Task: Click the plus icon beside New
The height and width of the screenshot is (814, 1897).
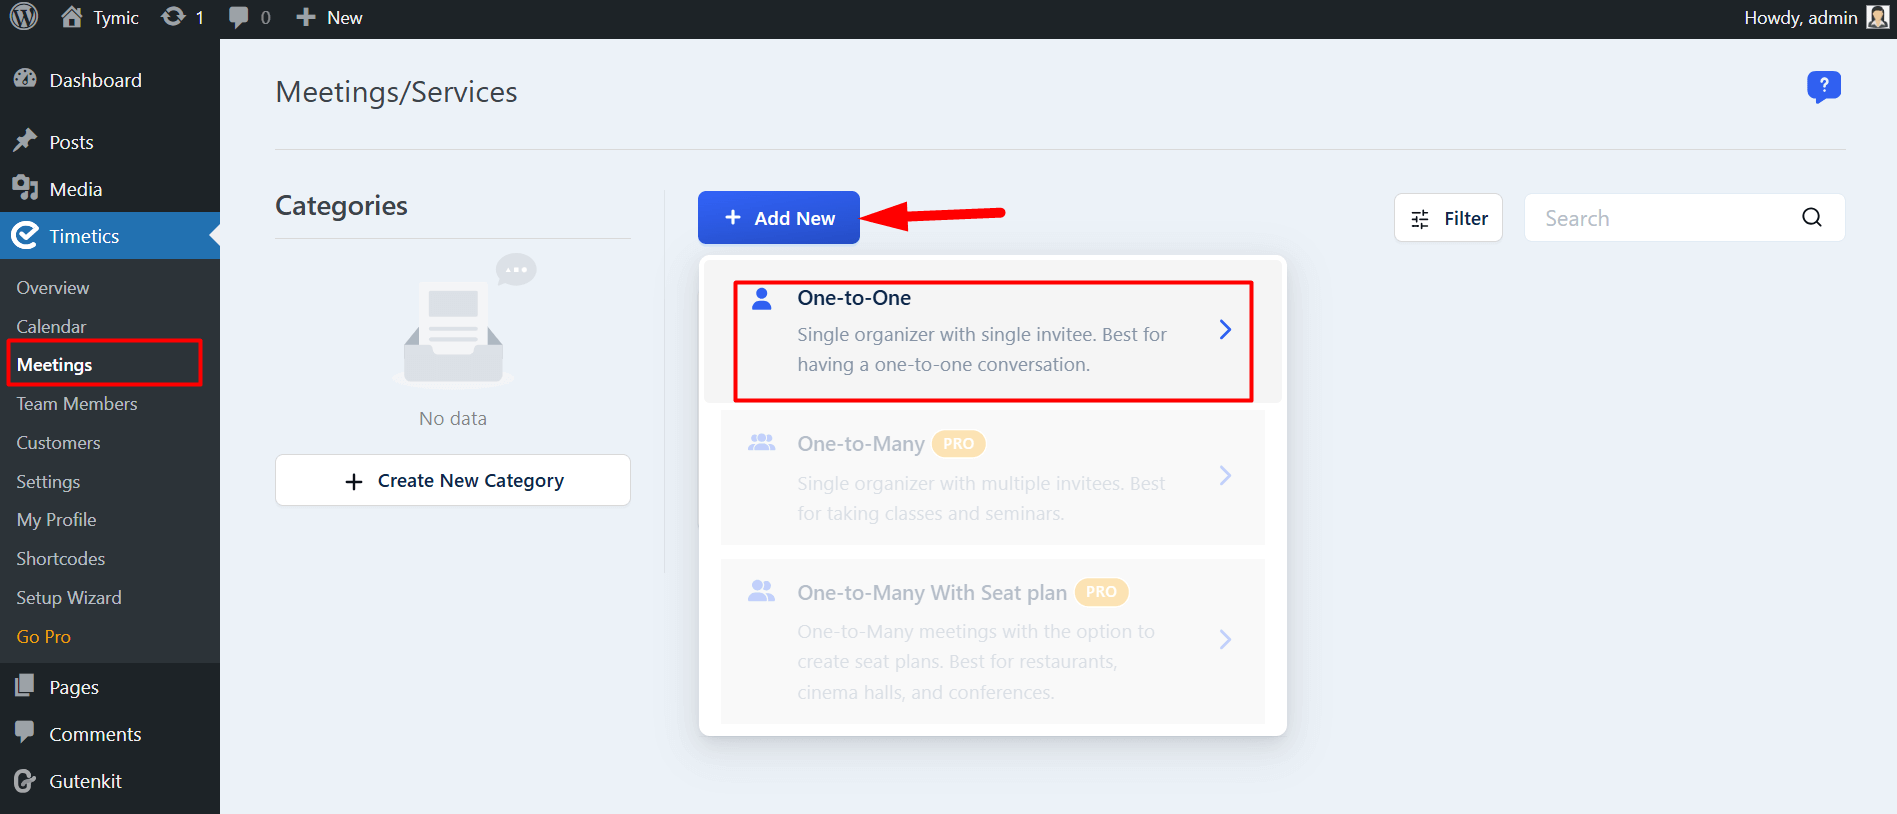Action: click(306, 17)
